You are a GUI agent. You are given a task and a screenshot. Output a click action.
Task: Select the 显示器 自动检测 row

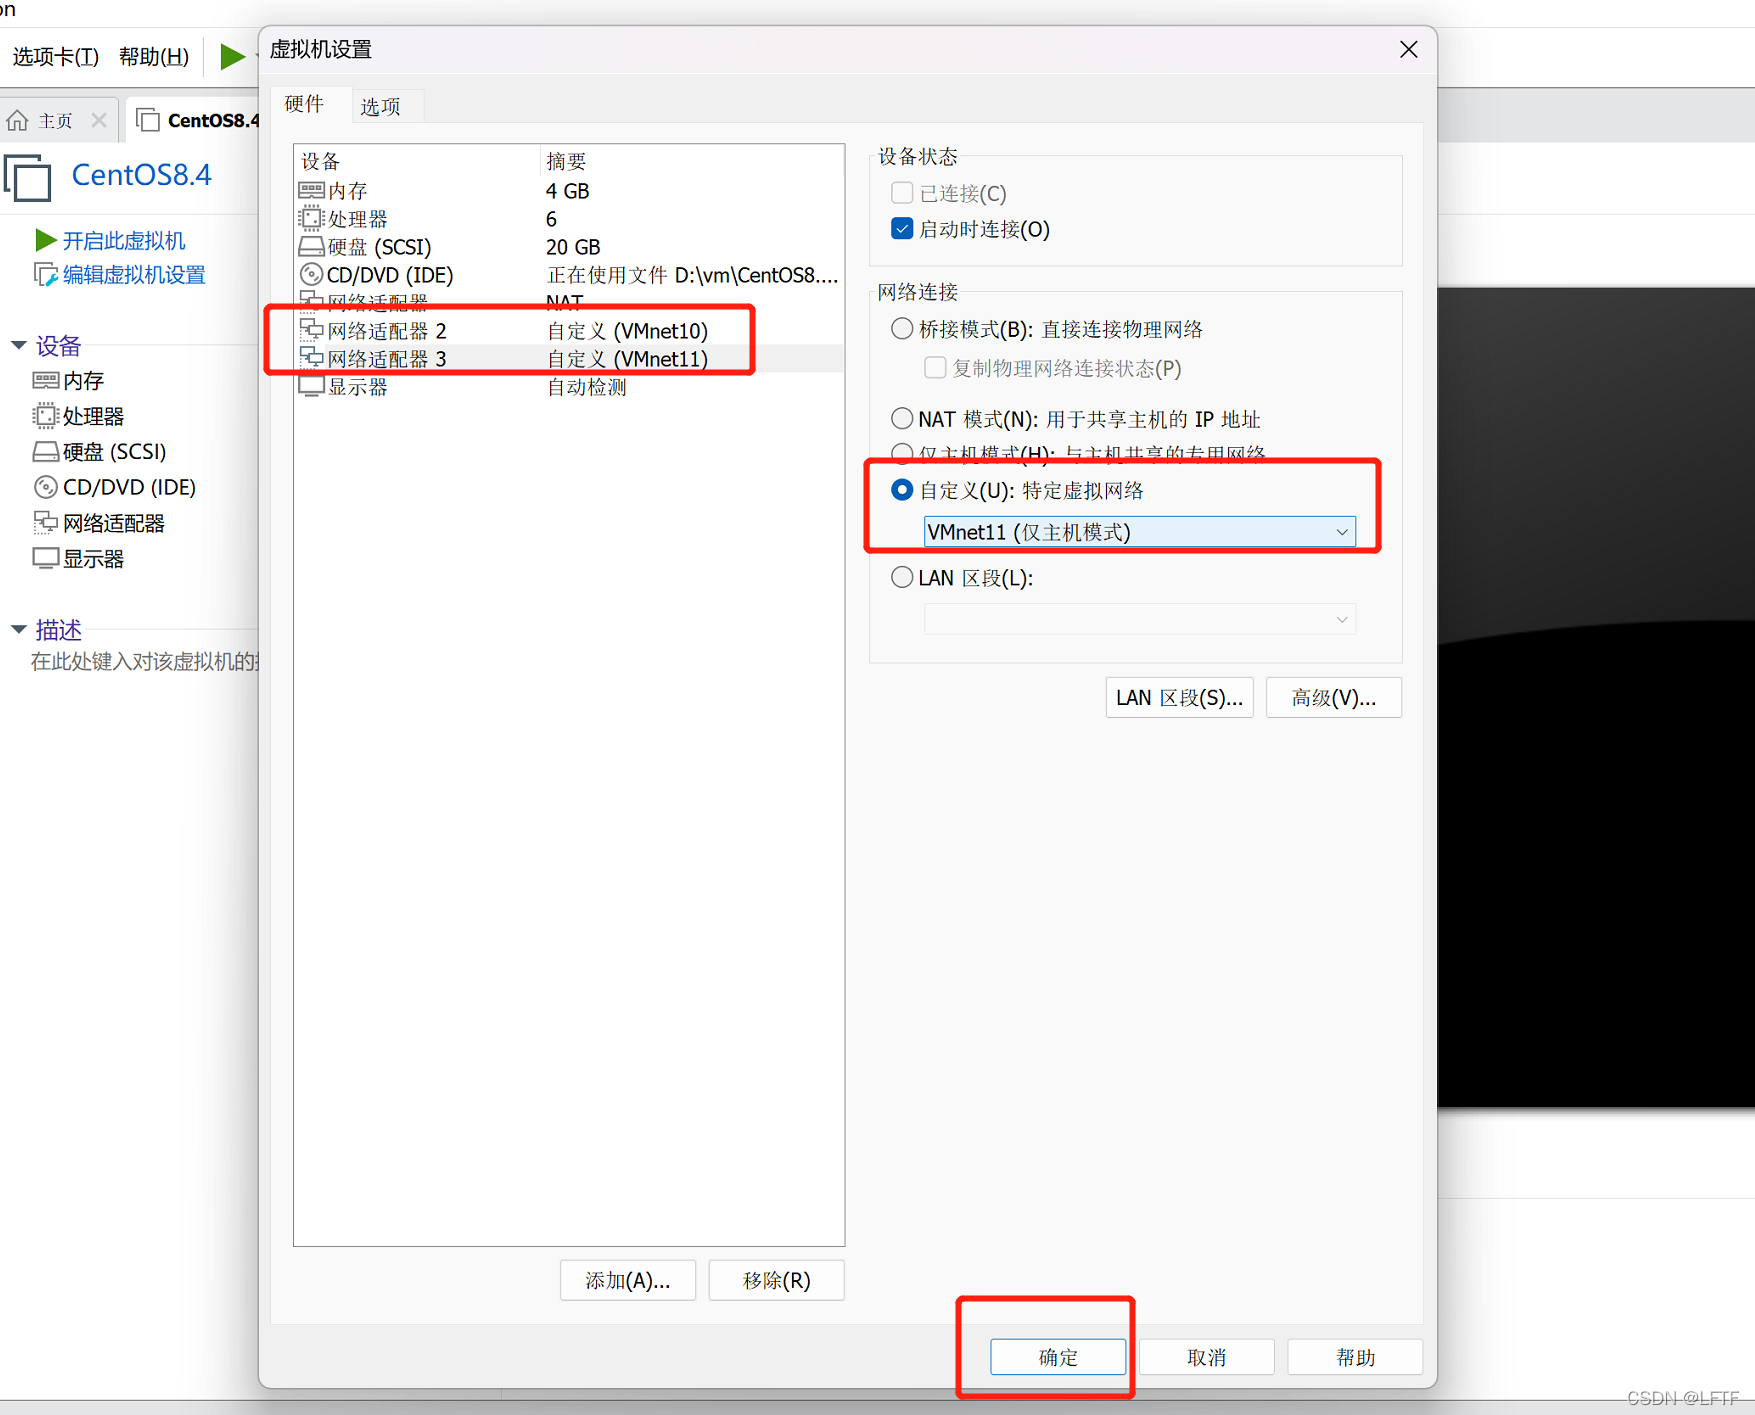(569, 386)
